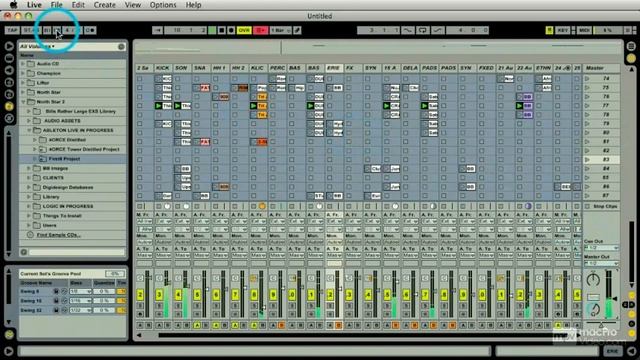This screenshot has height=360, width=640.
Task: Click the Follow playback button in the transport
Action: point(158,30)
